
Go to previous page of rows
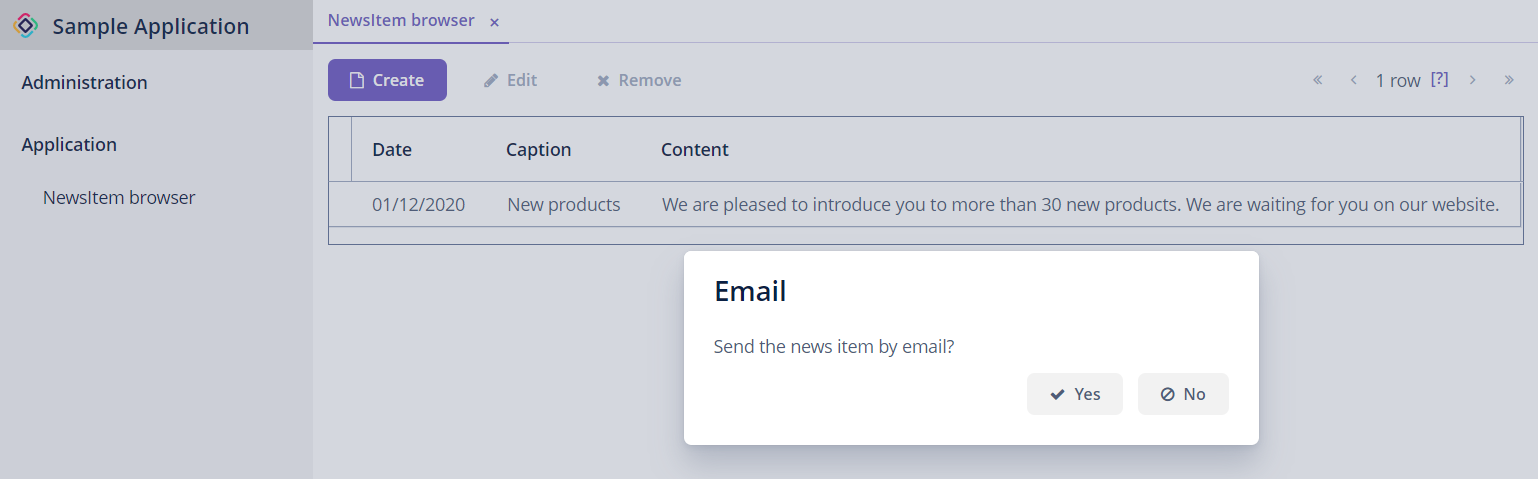[x=1353, y=80]
